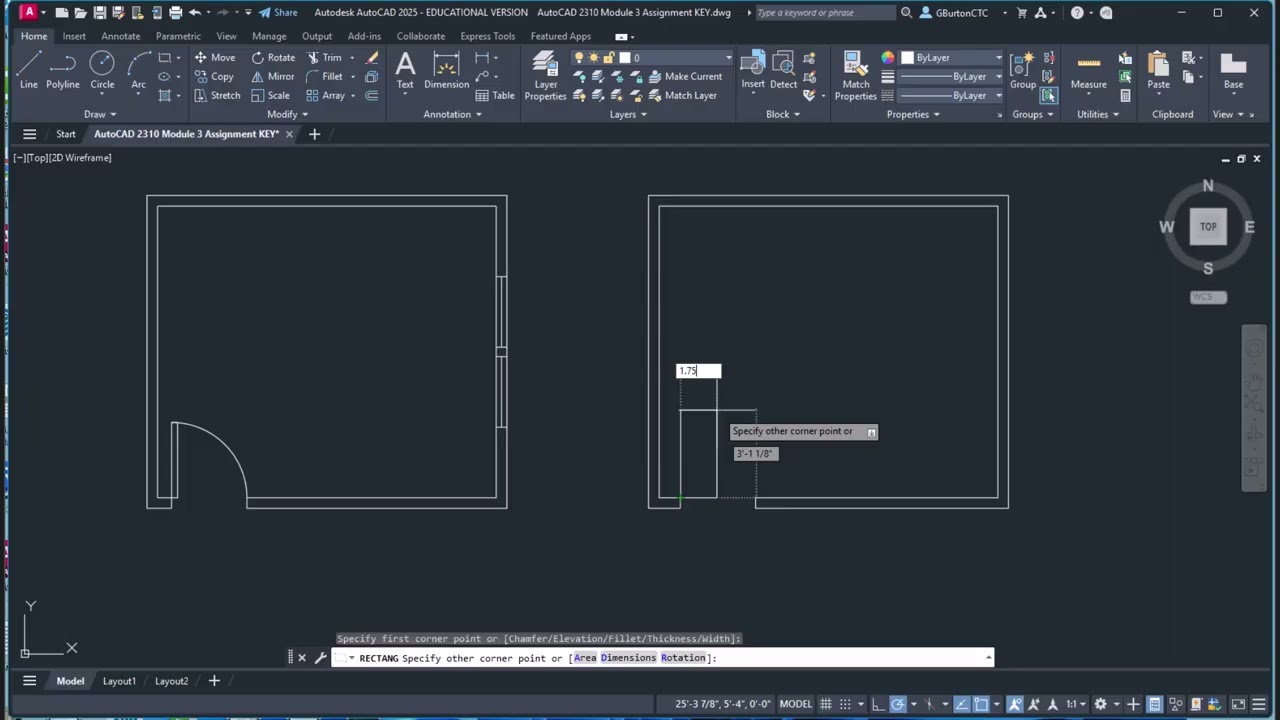Click the Rotate tool
1280x720 pixels.
click(x=273, y=57)
